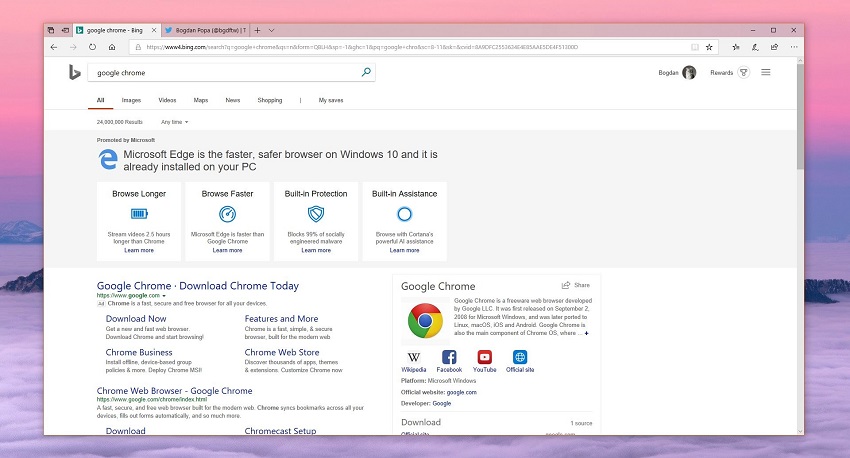Share this page using the share icon
Screen dimensions: 850x458
coord(774,47)
